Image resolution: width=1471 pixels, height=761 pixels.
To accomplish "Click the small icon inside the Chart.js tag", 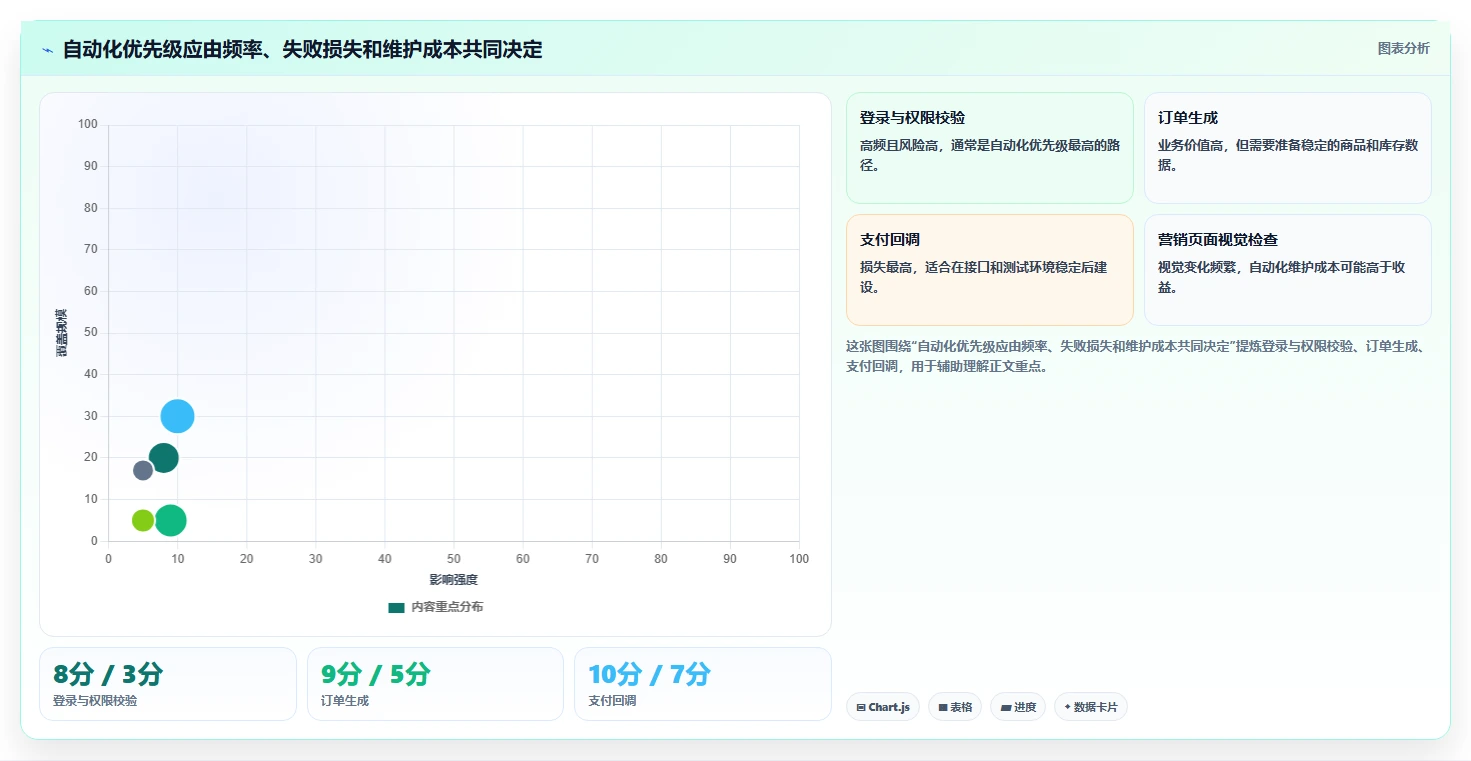I will click(x=860, y=708).
